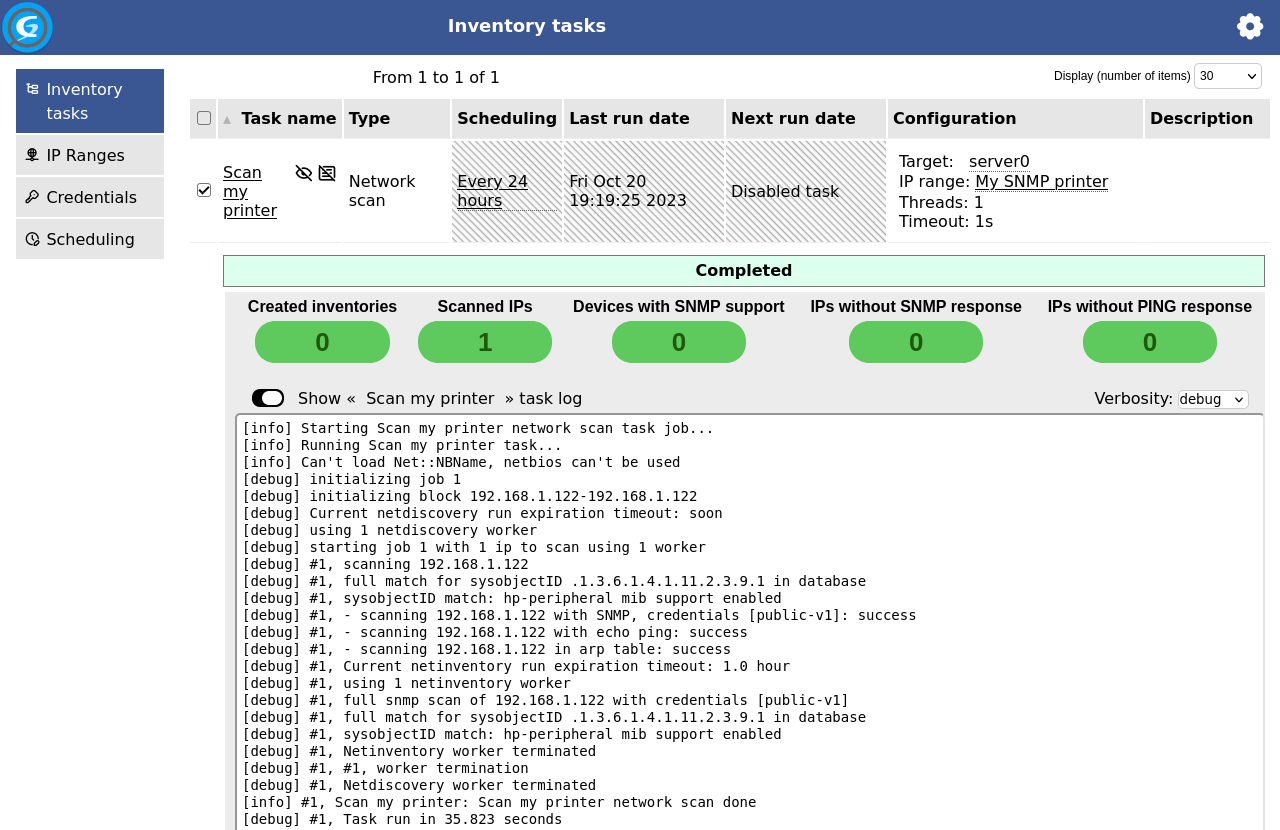Click the Target server0 configuration text

point(964,161)
